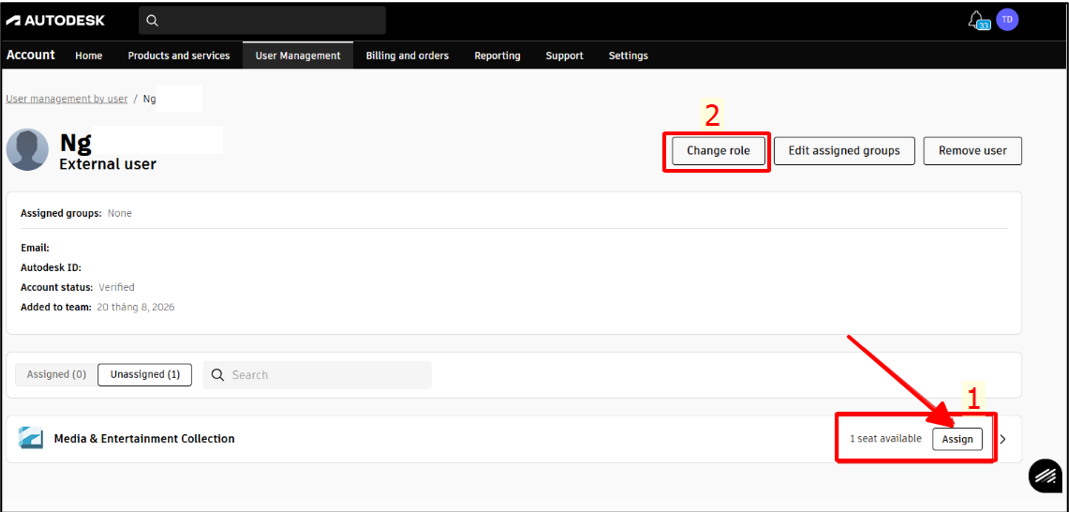Follow the User management by user link
Image resolution: width=1069 pixels, height=512 pixels.
click(67, 98)
